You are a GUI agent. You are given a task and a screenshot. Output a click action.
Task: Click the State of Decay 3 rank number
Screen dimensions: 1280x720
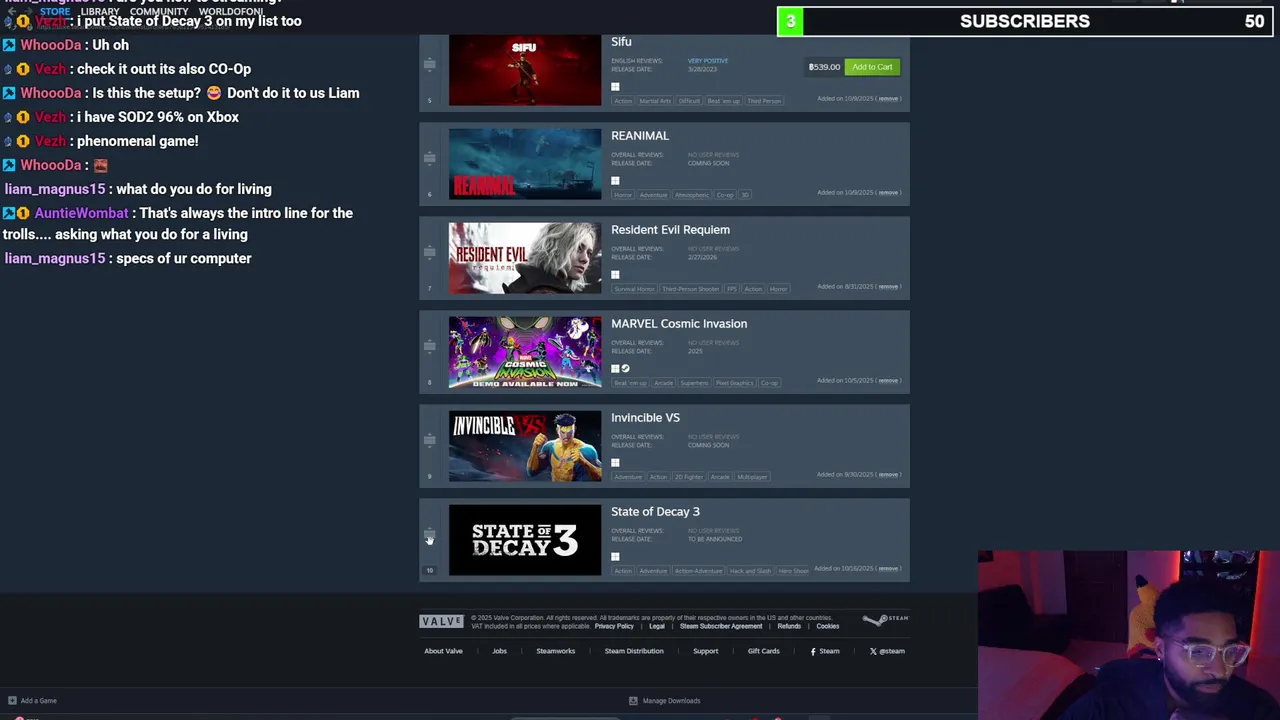[430, 571]
